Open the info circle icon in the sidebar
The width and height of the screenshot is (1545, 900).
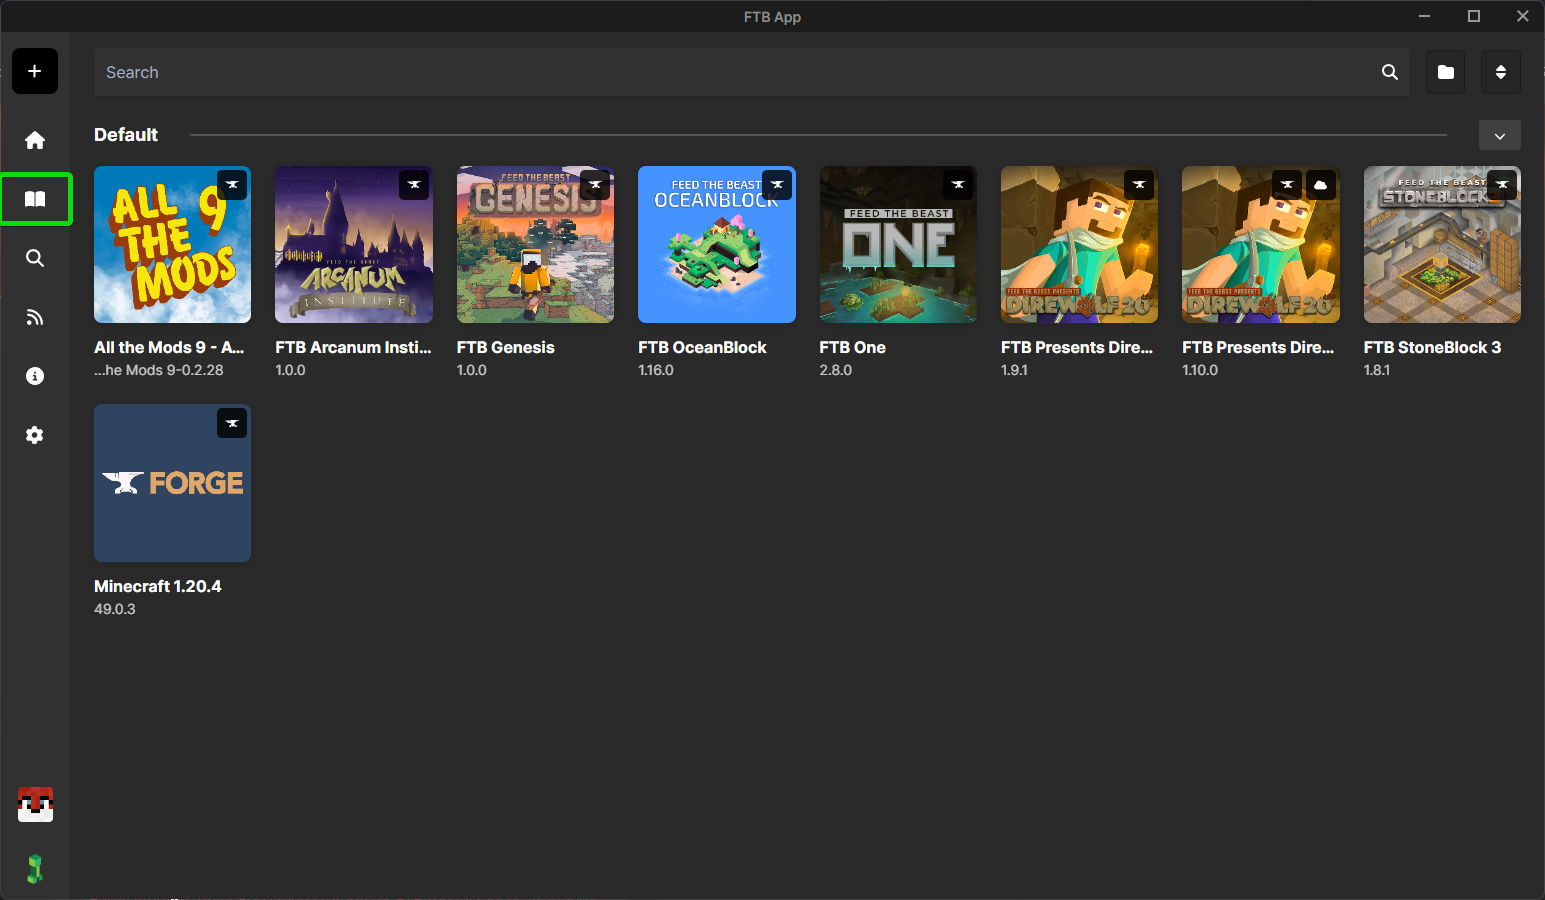click(35, 376)
